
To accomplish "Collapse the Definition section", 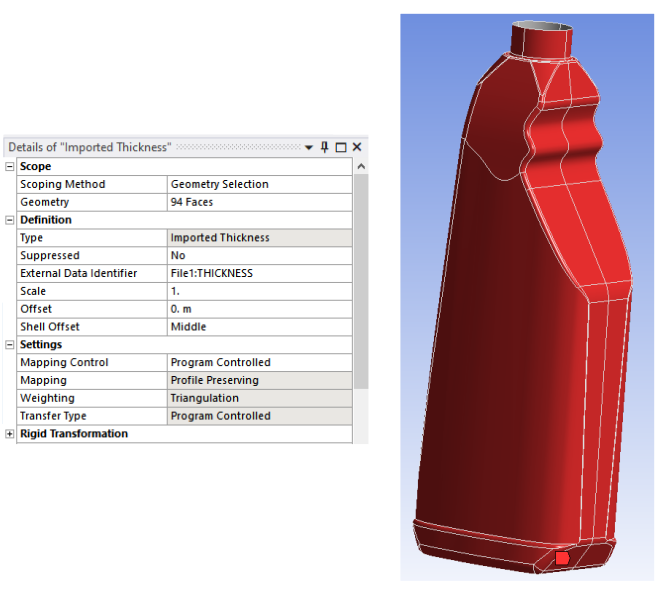I will (x=10, y=220).
